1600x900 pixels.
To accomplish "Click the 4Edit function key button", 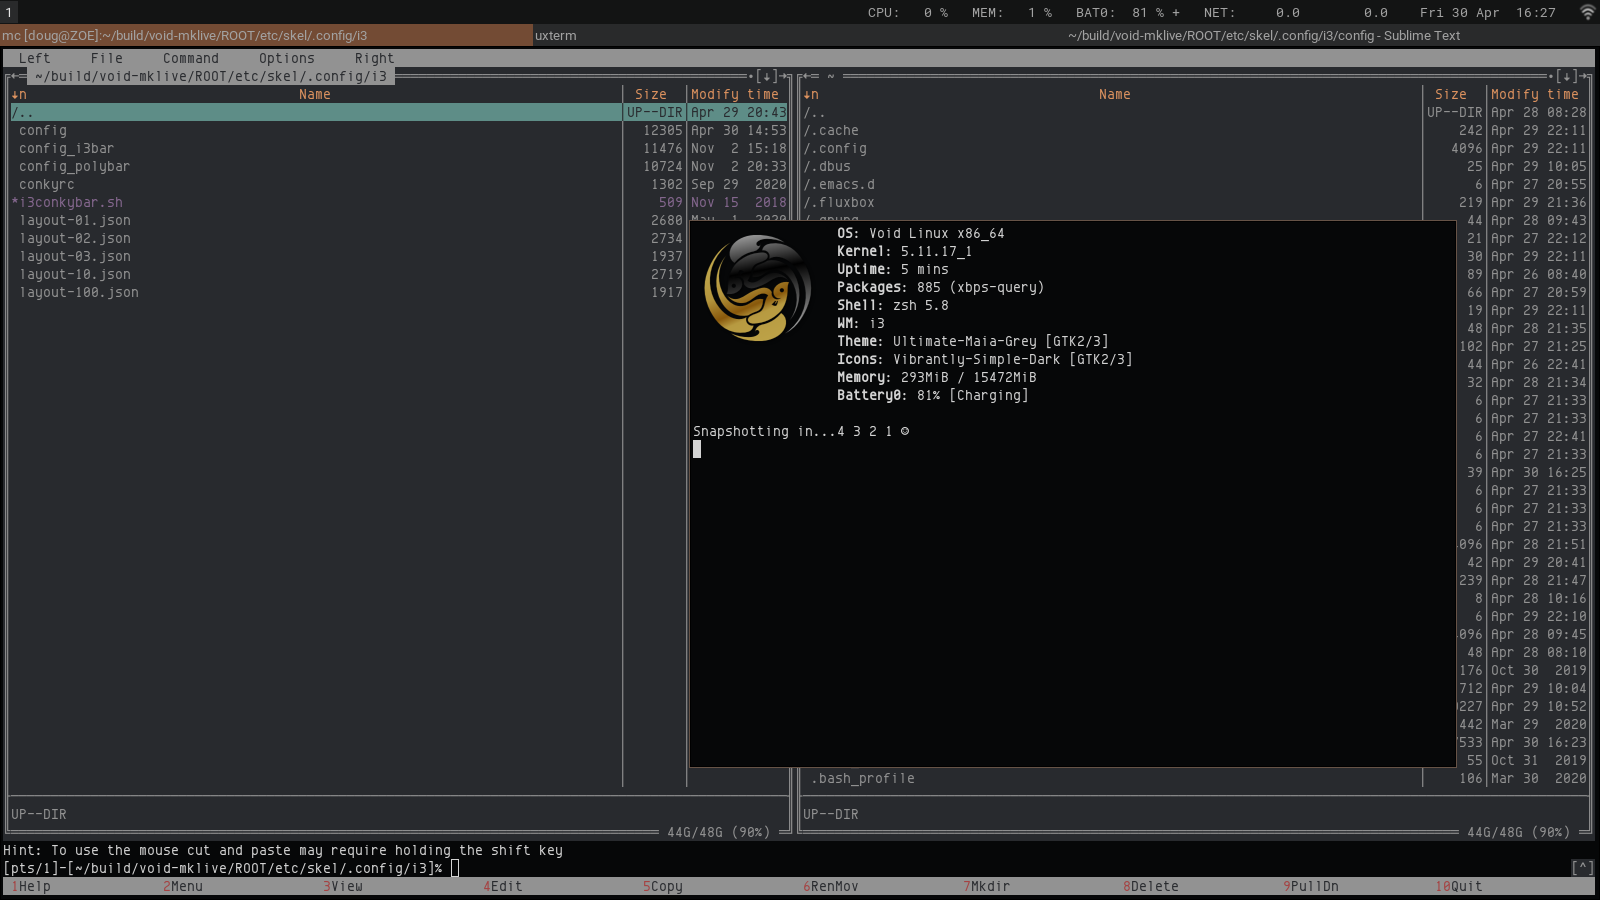I will [x=502, y=886].
